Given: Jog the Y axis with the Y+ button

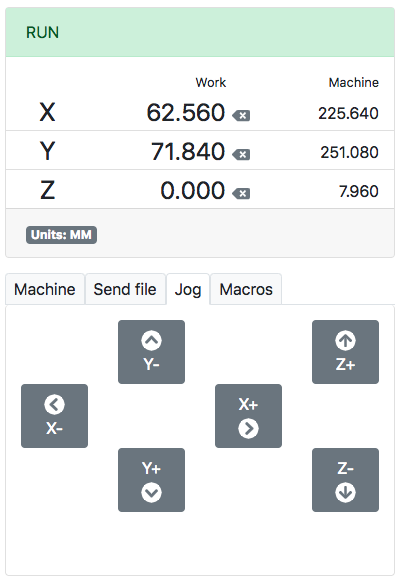Looking at the screenshot, I should [151, 480].
